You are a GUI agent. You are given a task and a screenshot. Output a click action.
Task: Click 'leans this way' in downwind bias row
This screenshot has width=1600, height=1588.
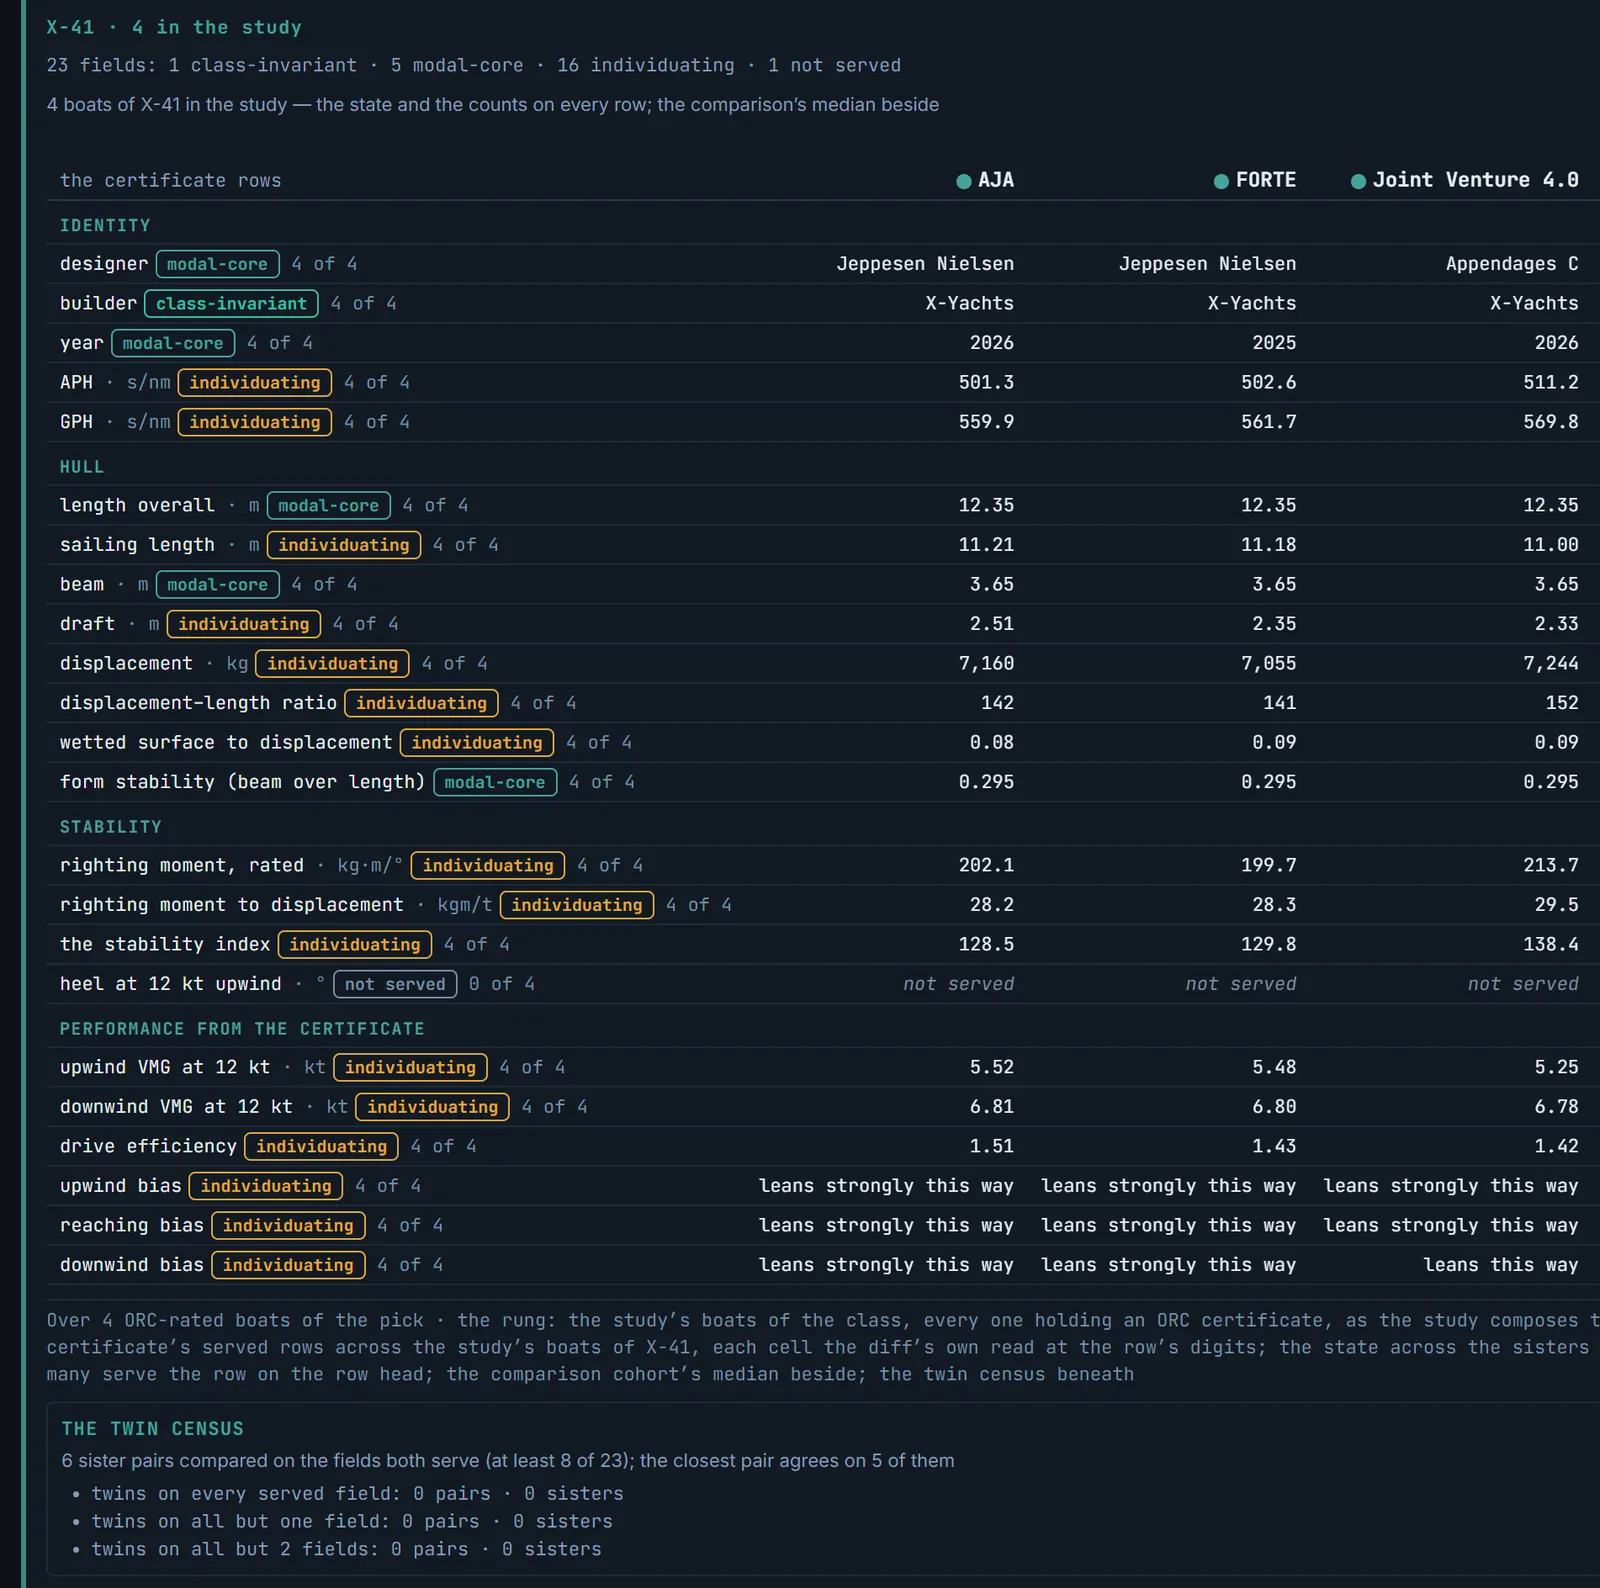coord(1501,1265)
